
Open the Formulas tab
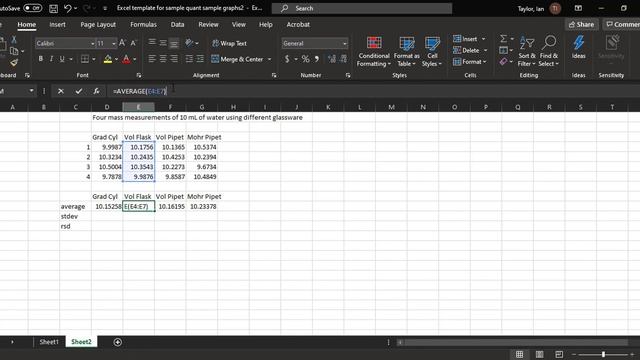[143, 24]
